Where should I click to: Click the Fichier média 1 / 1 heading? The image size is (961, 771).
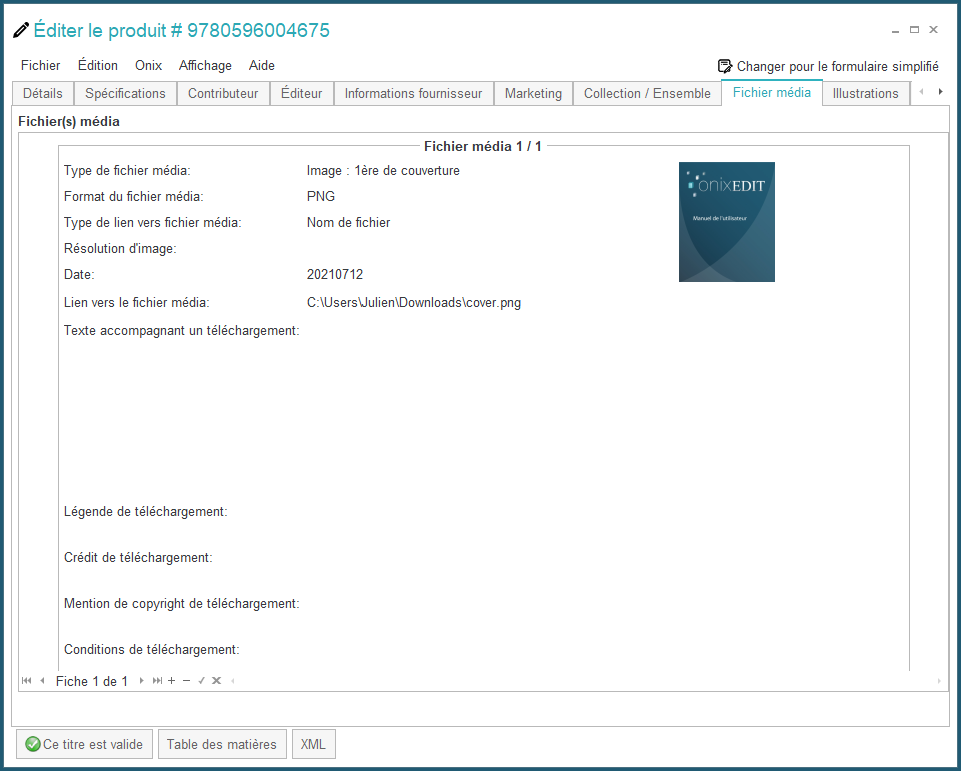pos(483,146)
